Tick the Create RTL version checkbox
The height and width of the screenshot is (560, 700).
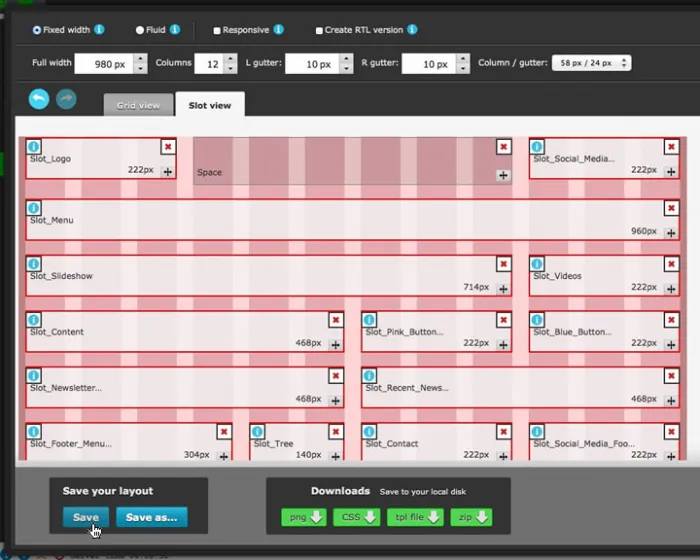point(319,30)
